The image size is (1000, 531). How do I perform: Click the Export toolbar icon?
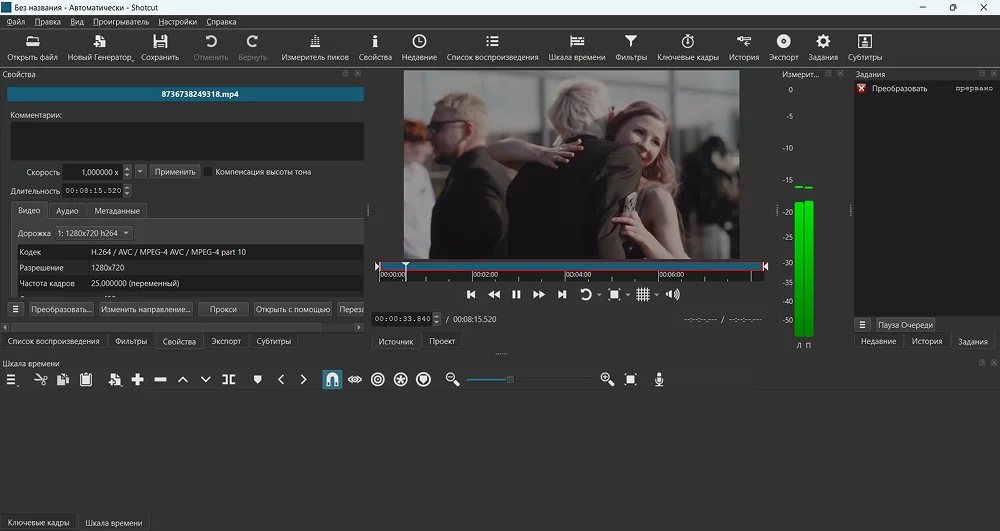click(783, 47)
